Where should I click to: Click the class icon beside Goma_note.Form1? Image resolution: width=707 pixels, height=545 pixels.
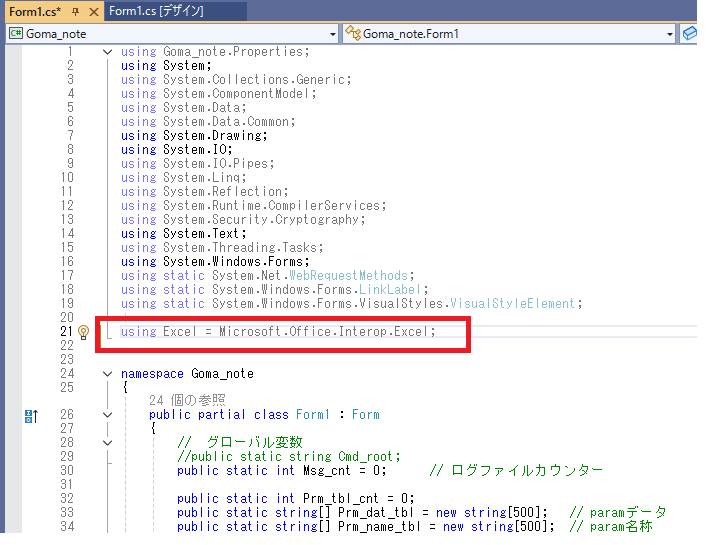pyautogui.click(x=353, y=34)
